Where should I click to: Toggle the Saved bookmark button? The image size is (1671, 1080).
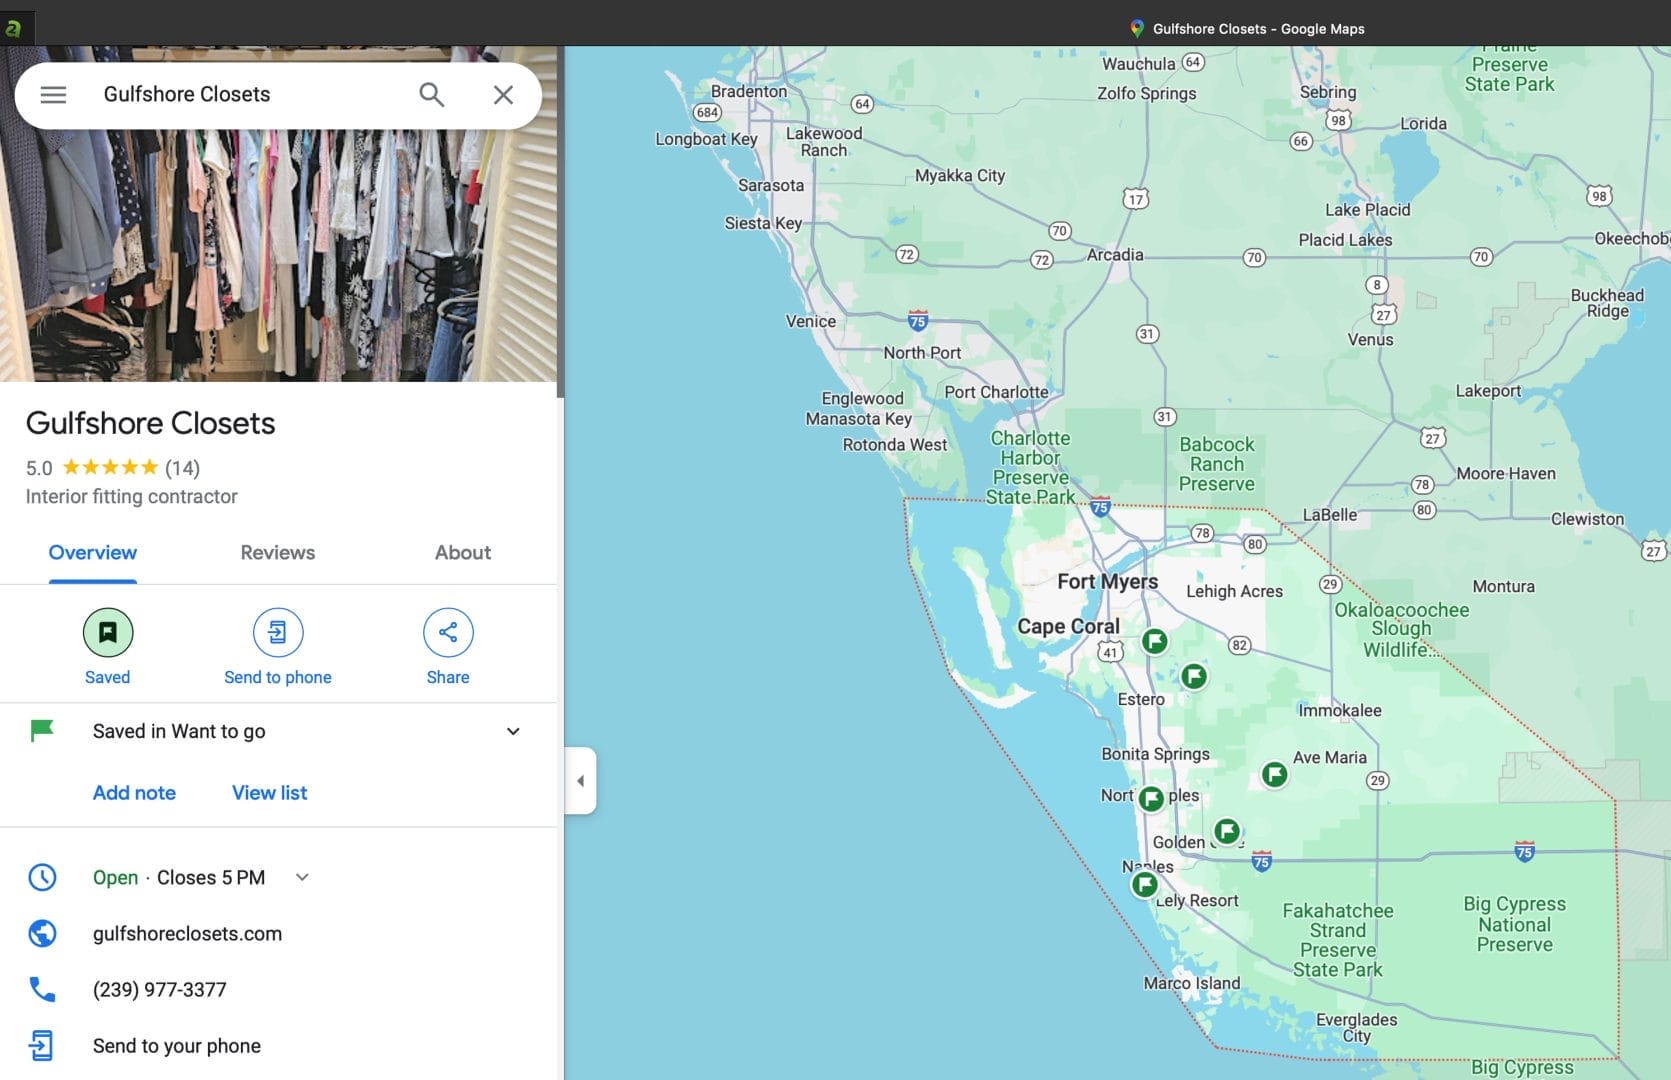pyautogui.click(x=108, y=632)
